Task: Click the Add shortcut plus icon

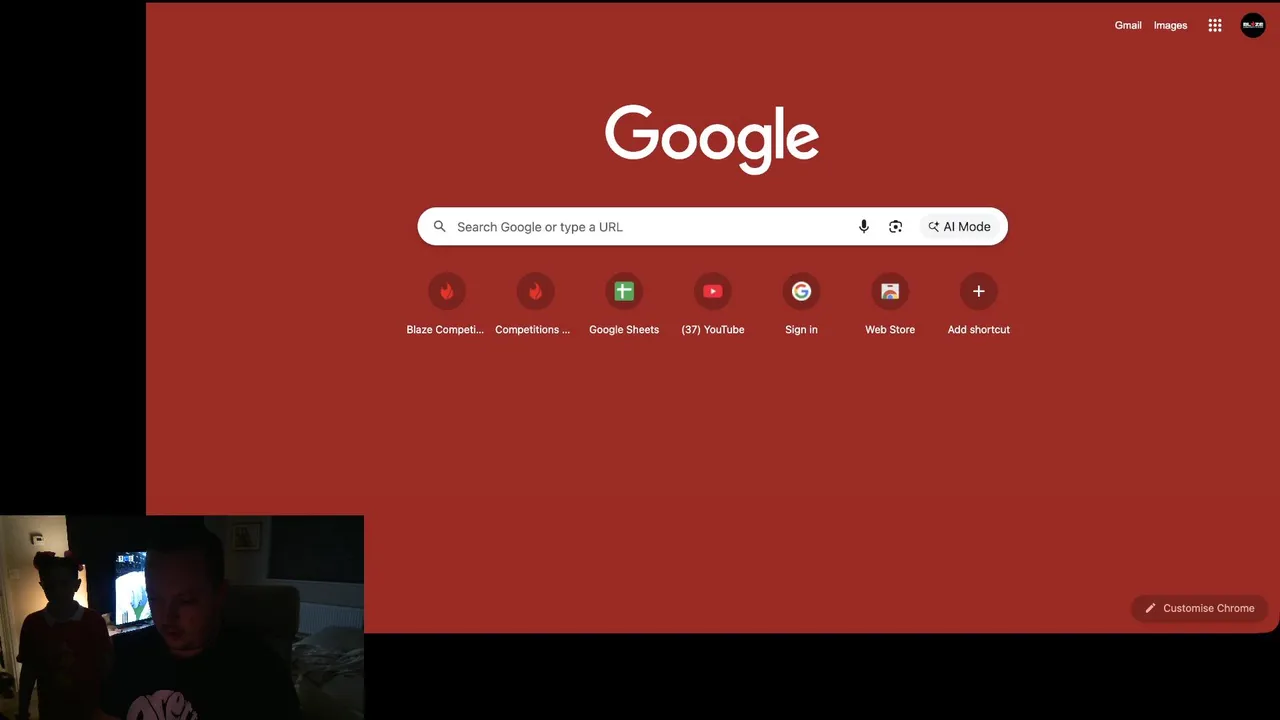Action: 979,291
